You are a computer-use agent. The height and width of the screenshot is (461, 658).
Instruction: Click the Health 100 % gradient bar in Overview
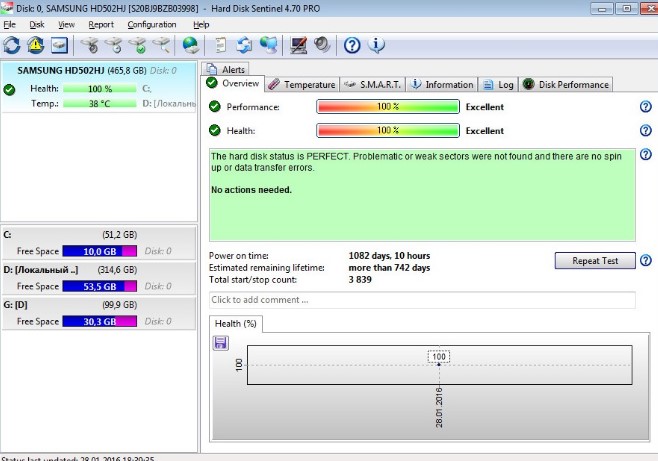pos(388,130)
